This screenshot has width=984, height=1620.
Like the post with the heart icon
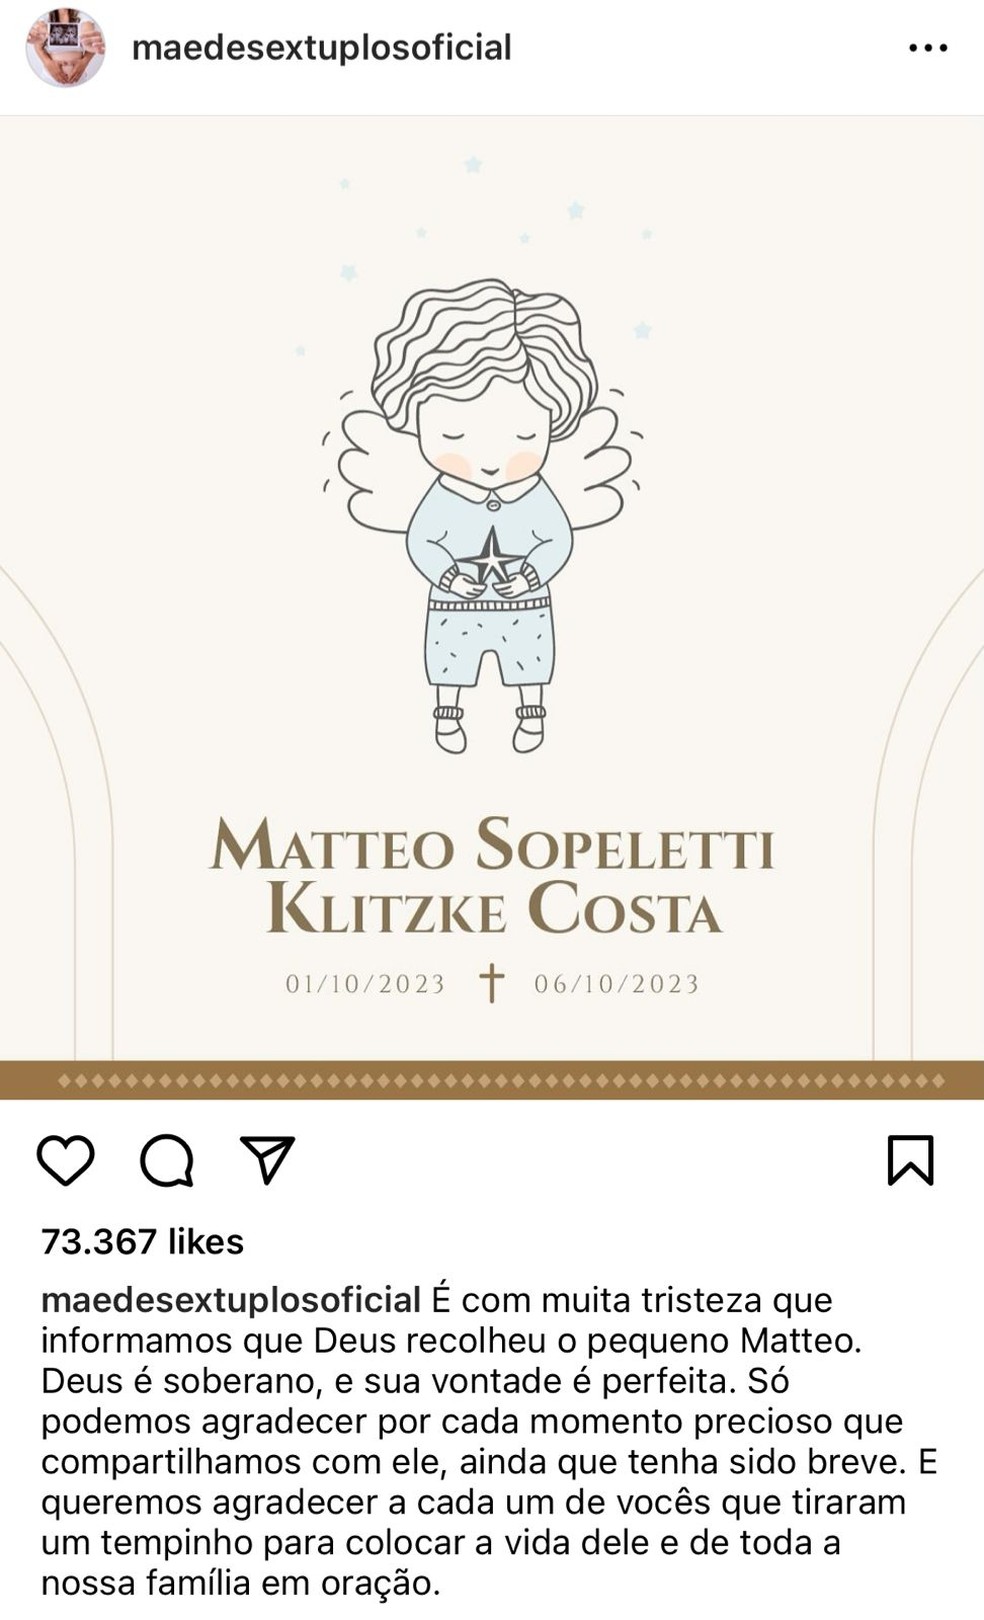click(66, 1160)
